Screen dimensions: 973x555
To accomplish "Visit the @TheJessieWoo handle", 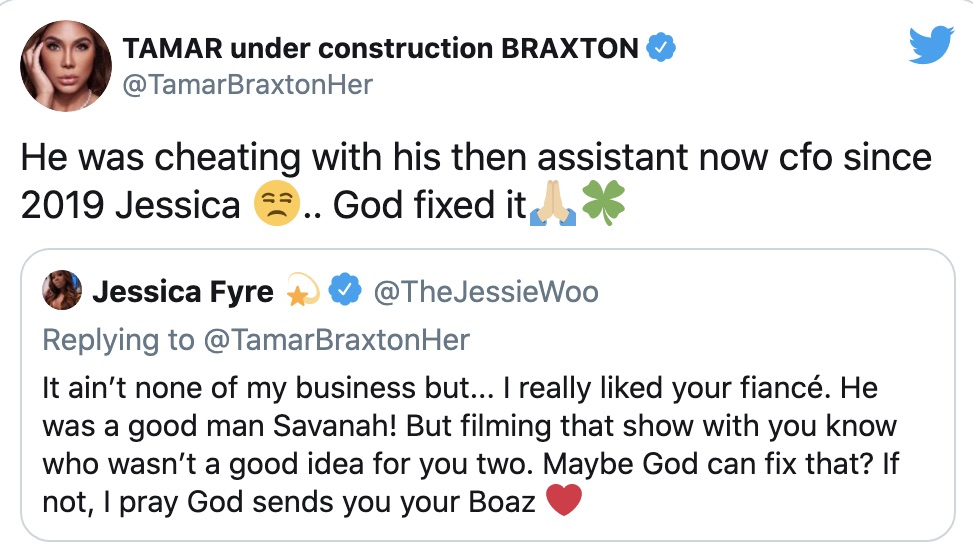I will [485, 292].
